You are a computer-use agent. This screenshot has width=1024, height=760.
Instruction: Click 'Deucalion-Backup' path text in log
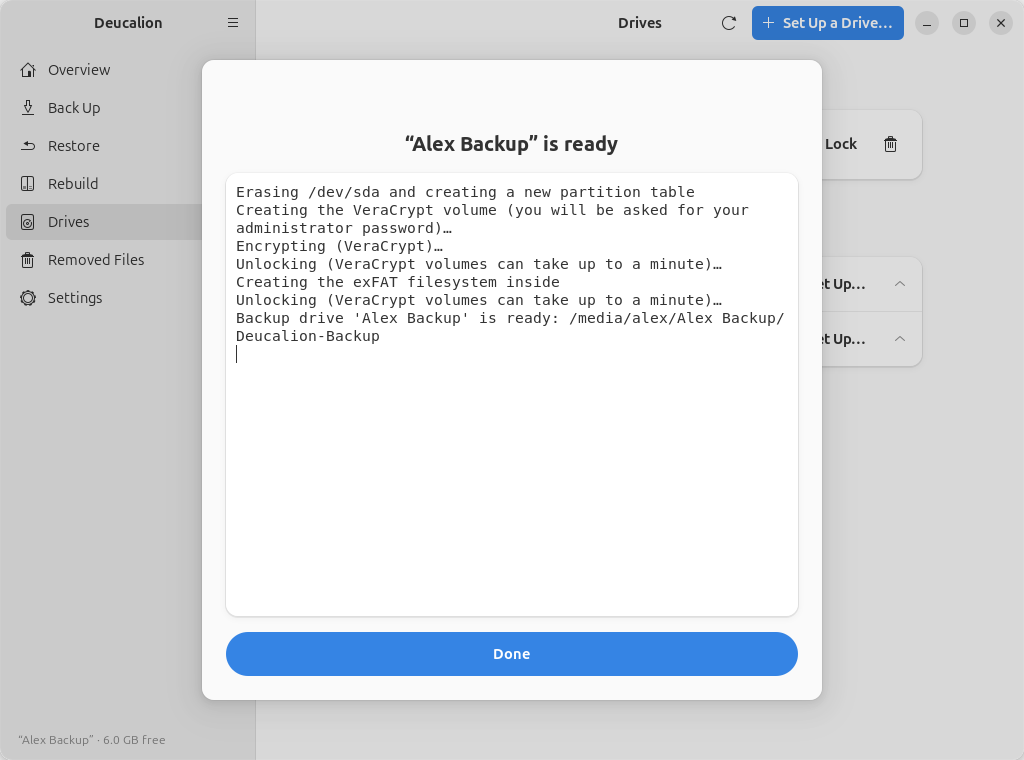pos(308,336)
